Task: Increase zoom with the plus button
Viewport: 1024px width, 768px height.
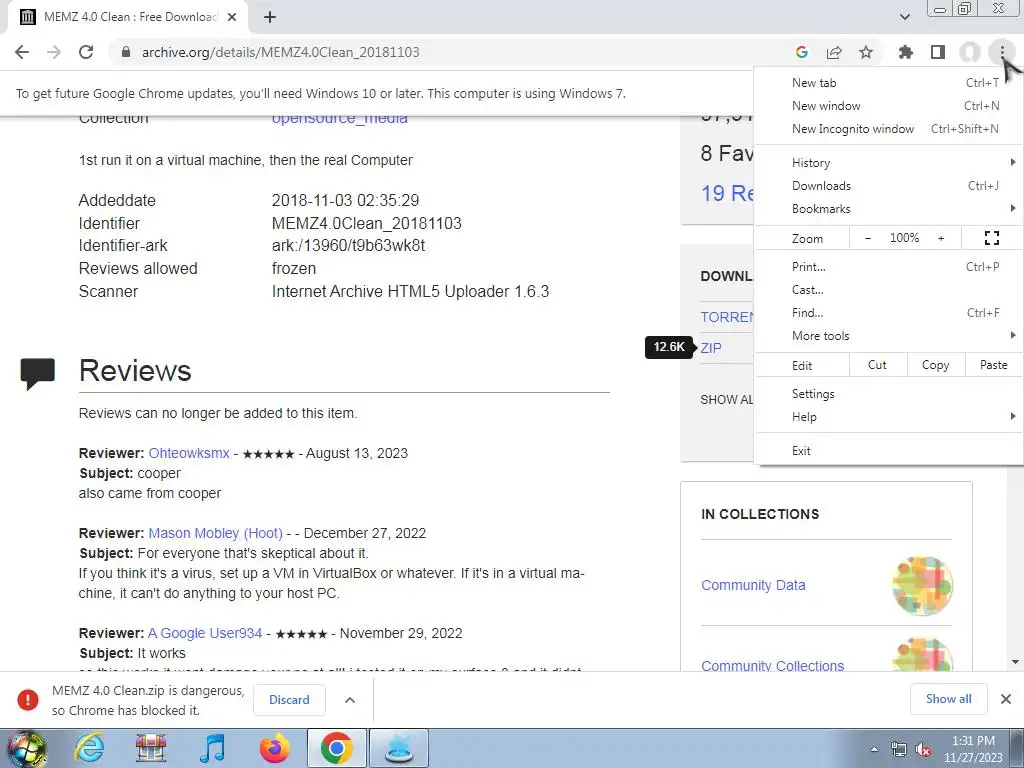Action: coord(941,238)
